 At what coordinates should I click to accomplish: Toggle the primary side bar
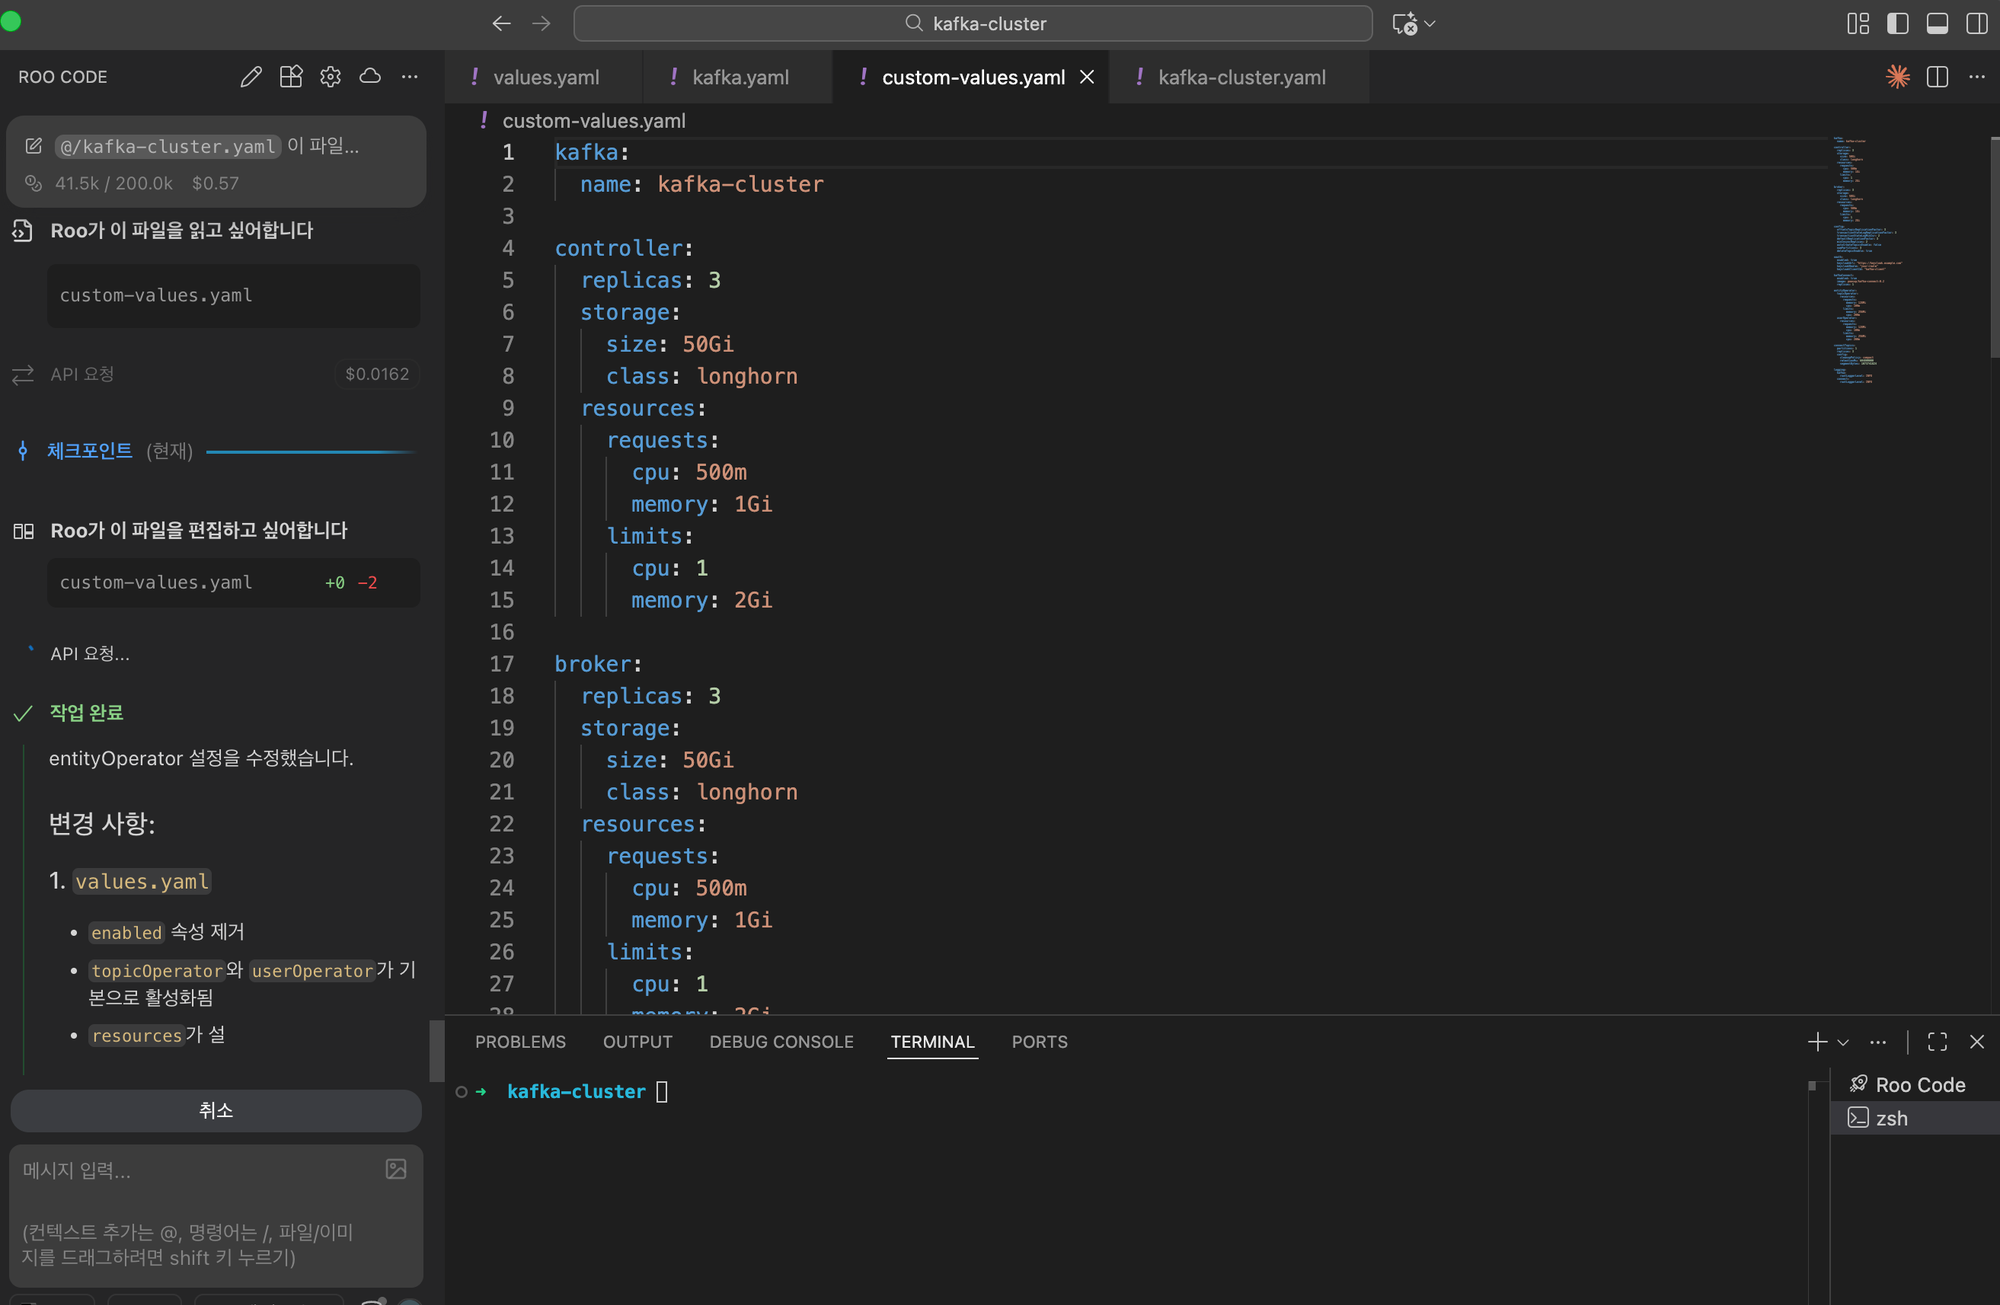[1897, 24]
